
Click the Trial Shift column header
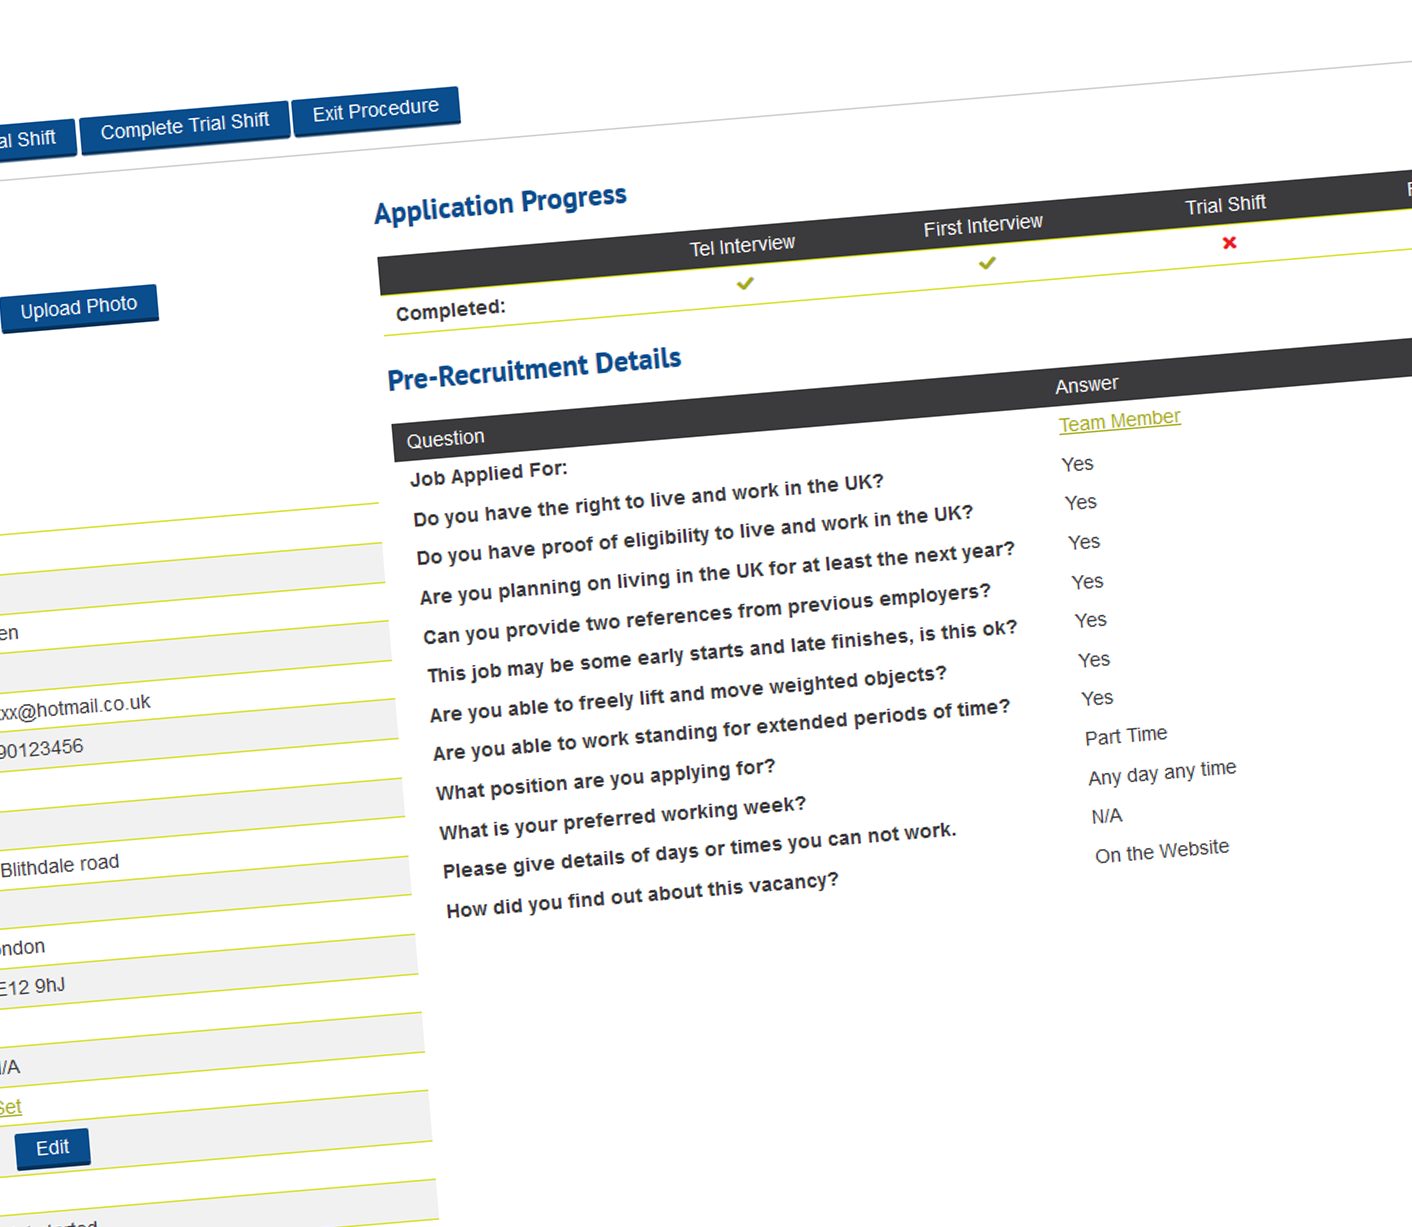click(1225, 205)
